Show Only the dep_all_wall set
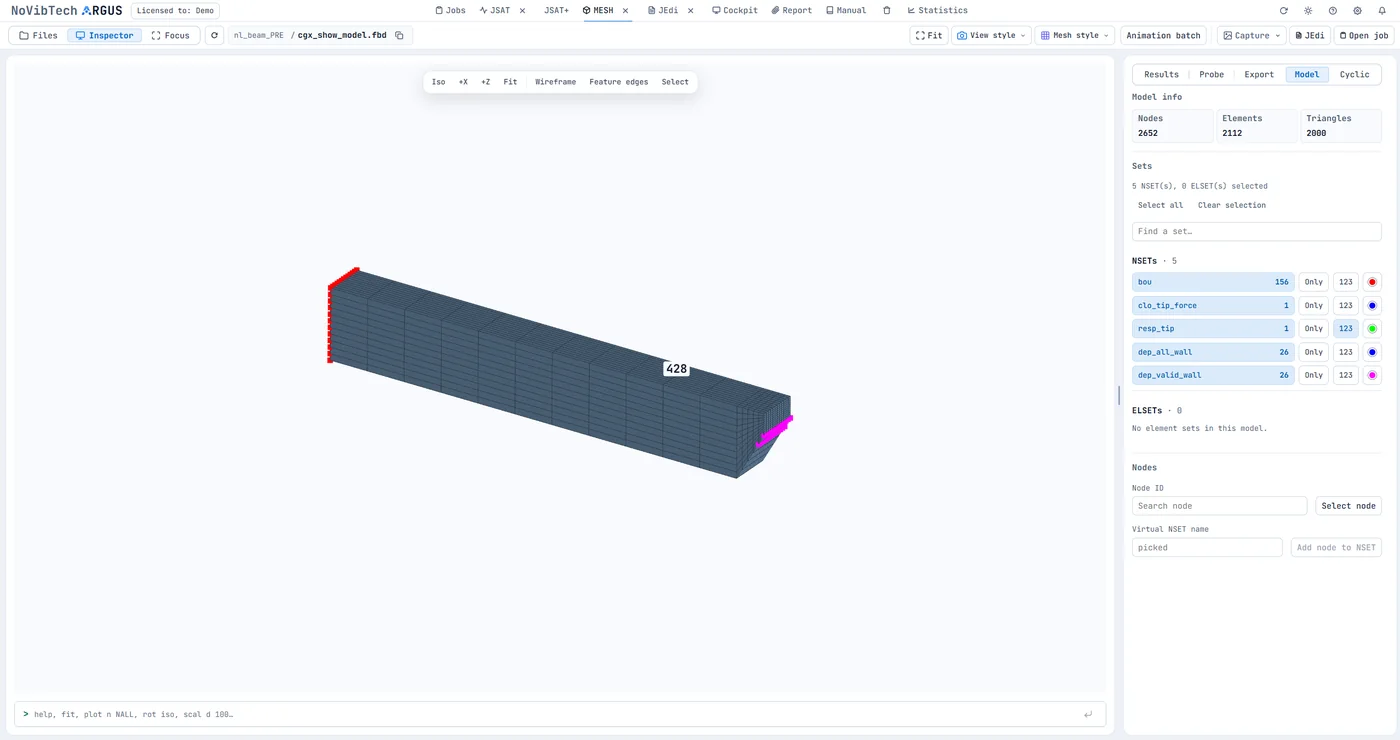This screenshot has height=740, width=1400. coord(1314,352)
